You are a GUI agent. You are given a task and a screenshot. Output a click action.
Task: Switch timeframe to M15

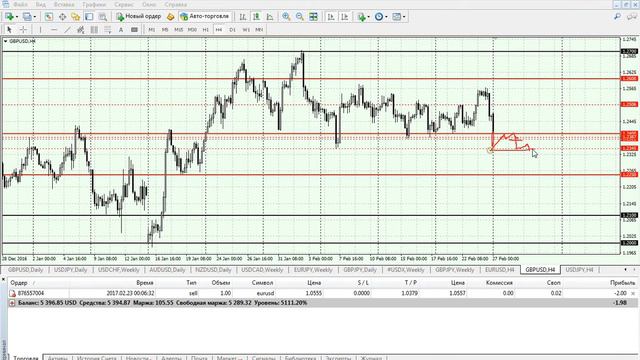pos(179,30)
